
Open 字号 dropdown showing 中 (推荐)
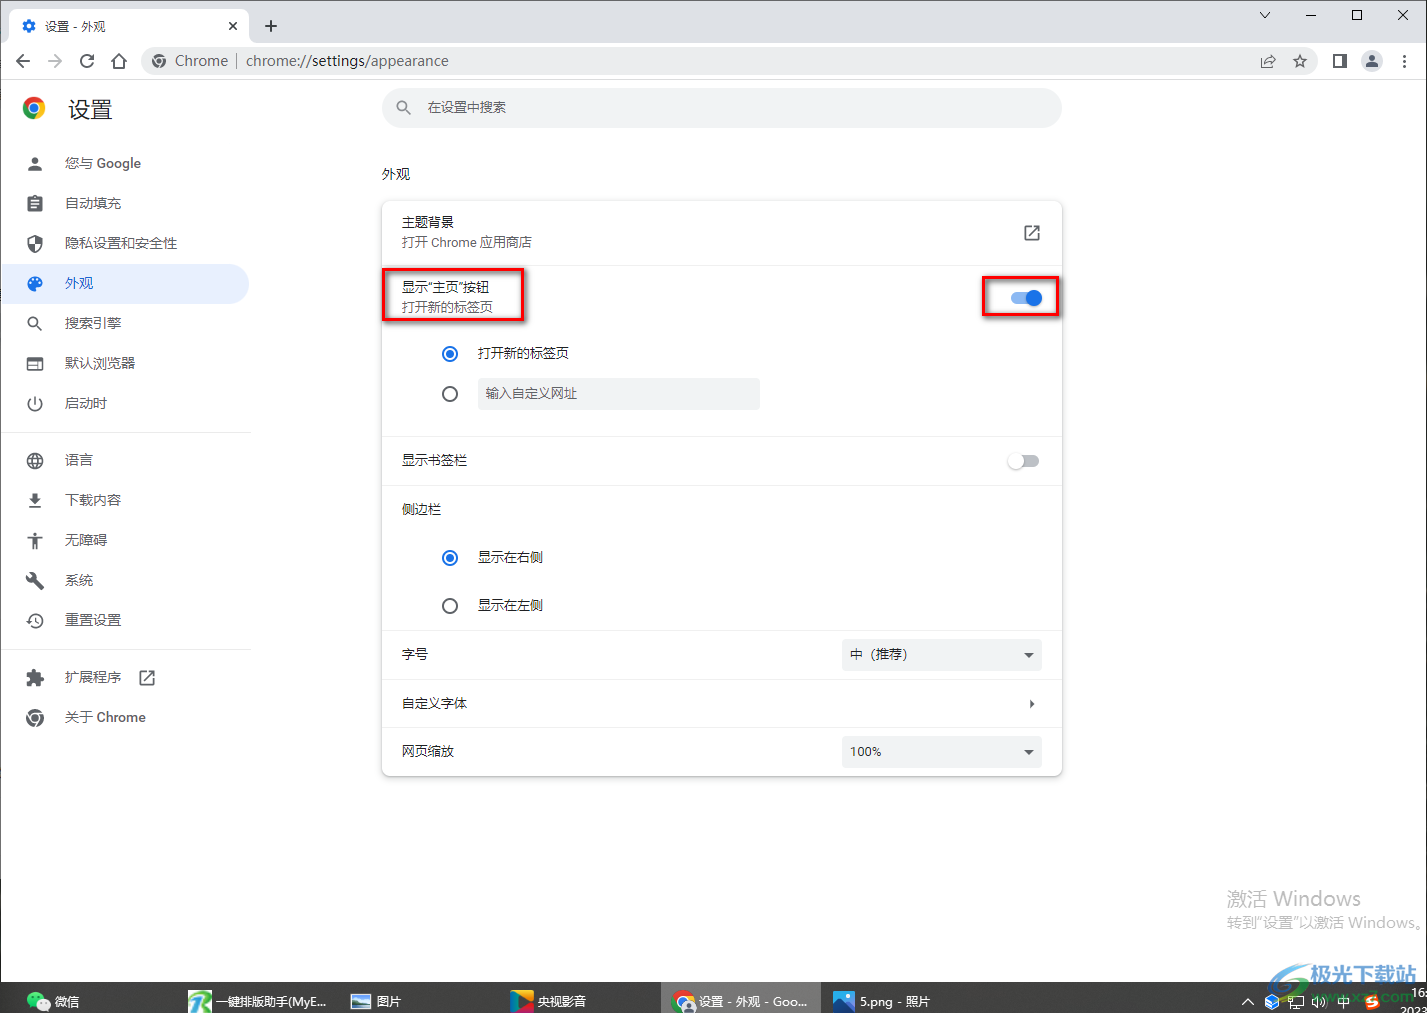(x=941, y=655)
